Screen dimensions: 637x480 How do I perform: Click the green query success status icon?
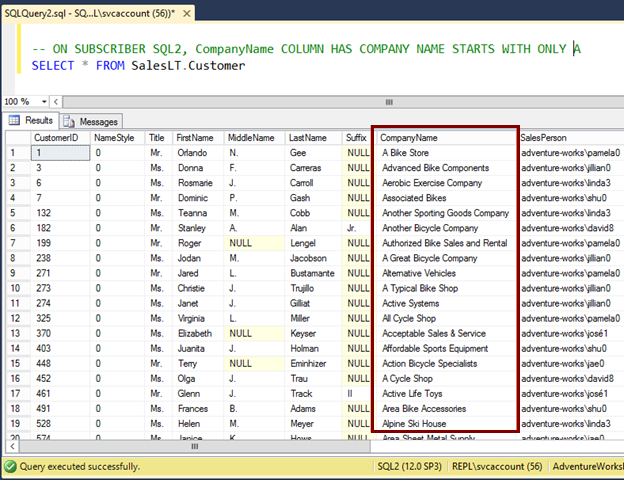coord(10,467)
